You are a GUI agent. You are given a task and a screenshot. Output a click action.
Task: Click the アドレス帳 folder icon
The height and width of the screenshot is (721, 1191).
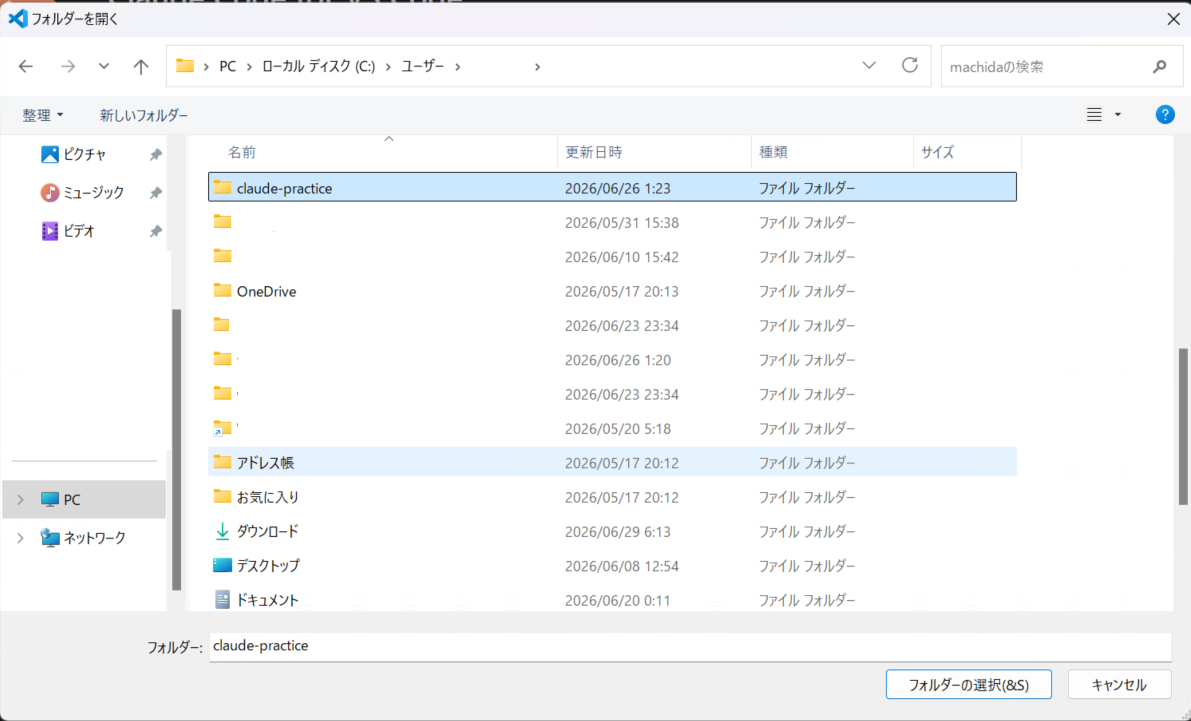point(222,462)
